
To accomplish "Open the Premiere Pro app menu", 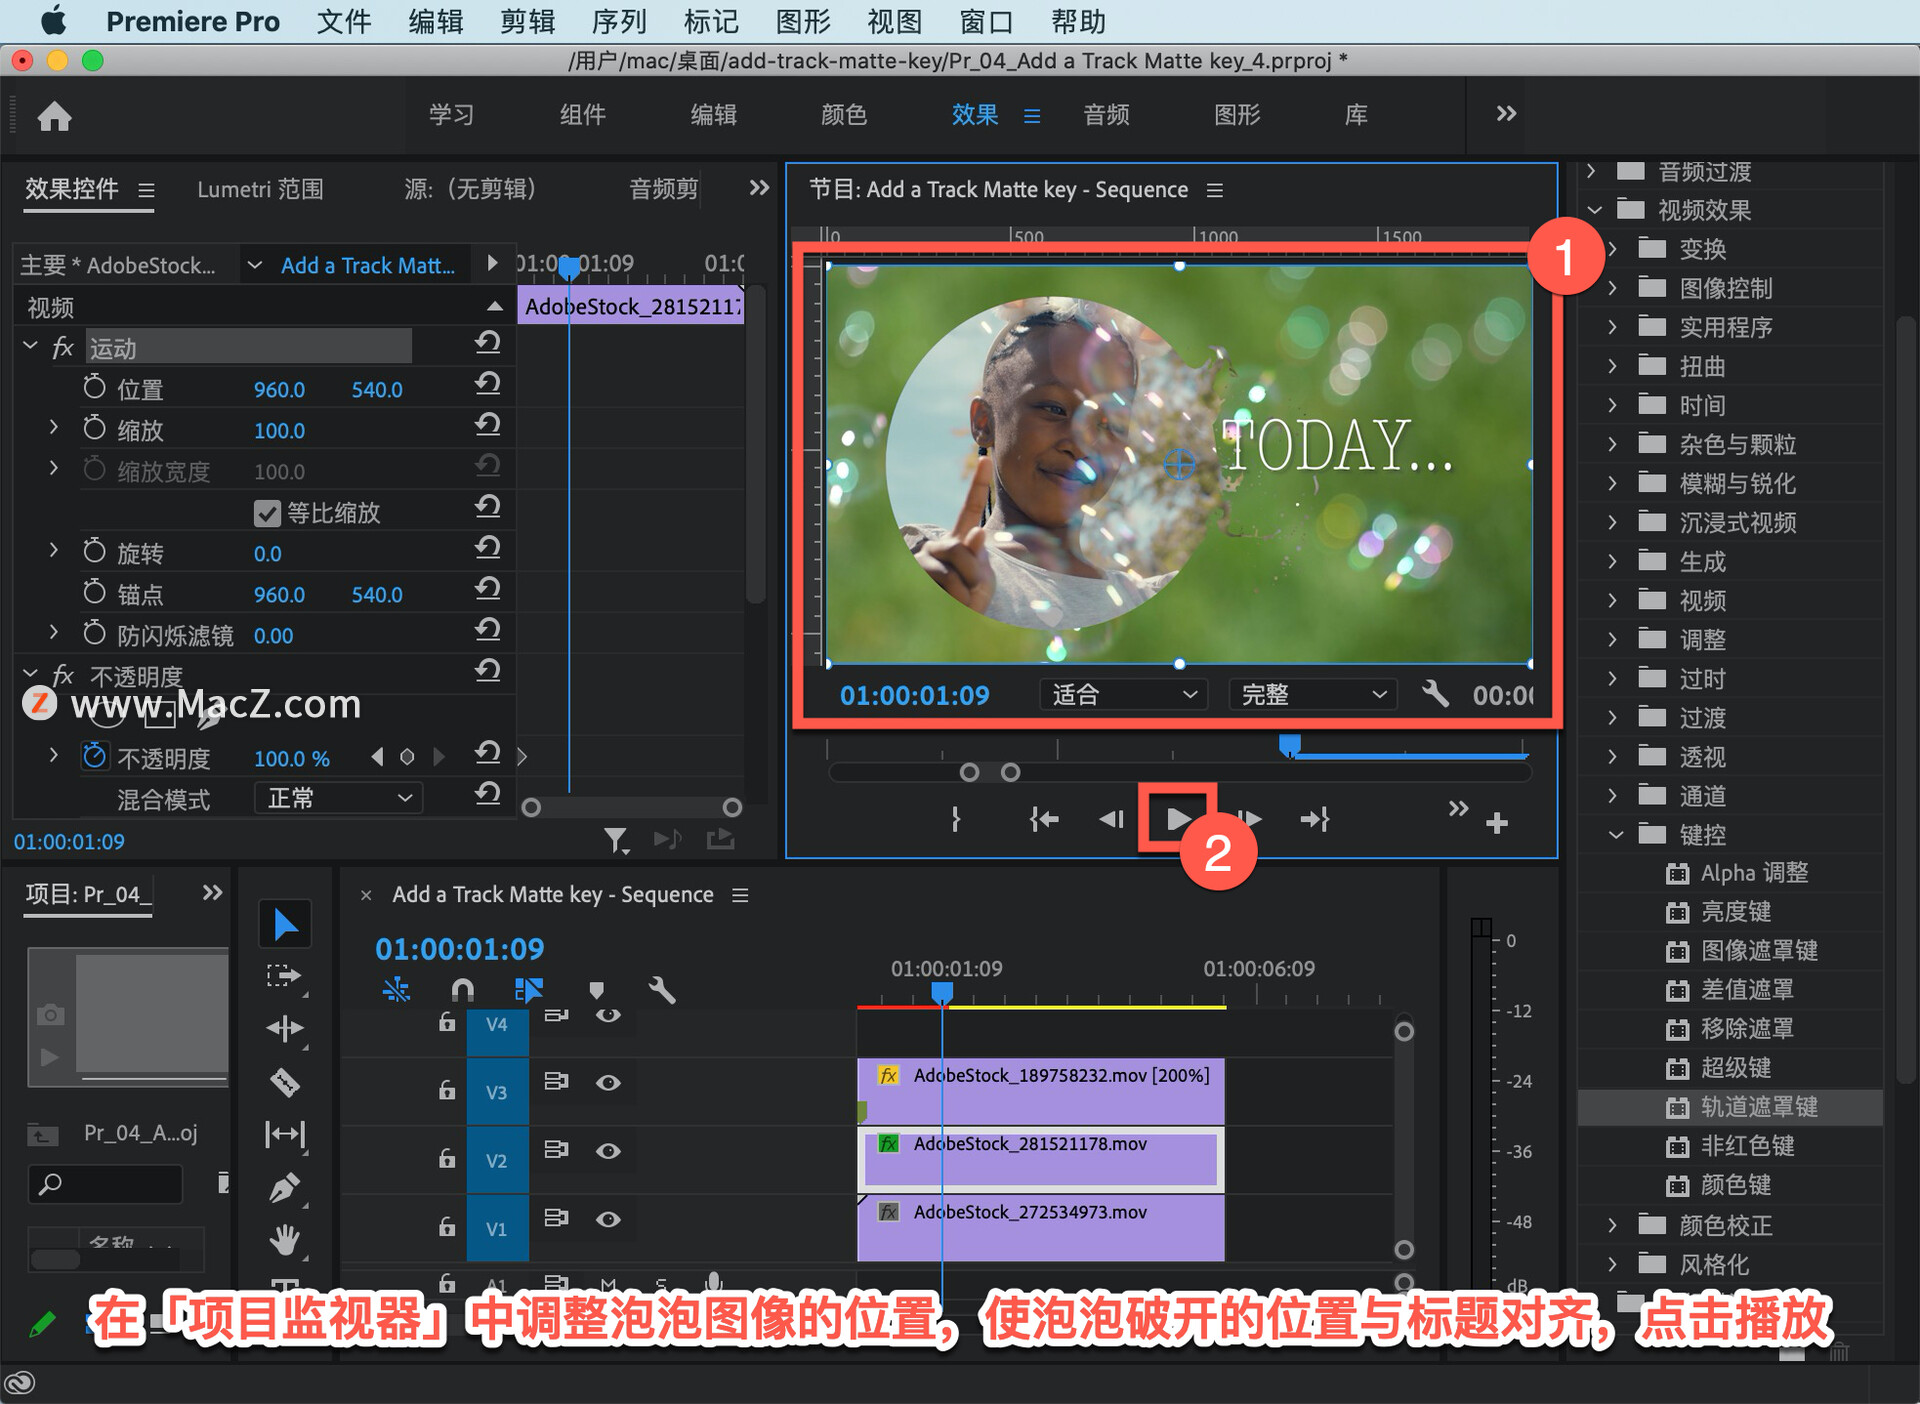I will pos(193,21).
